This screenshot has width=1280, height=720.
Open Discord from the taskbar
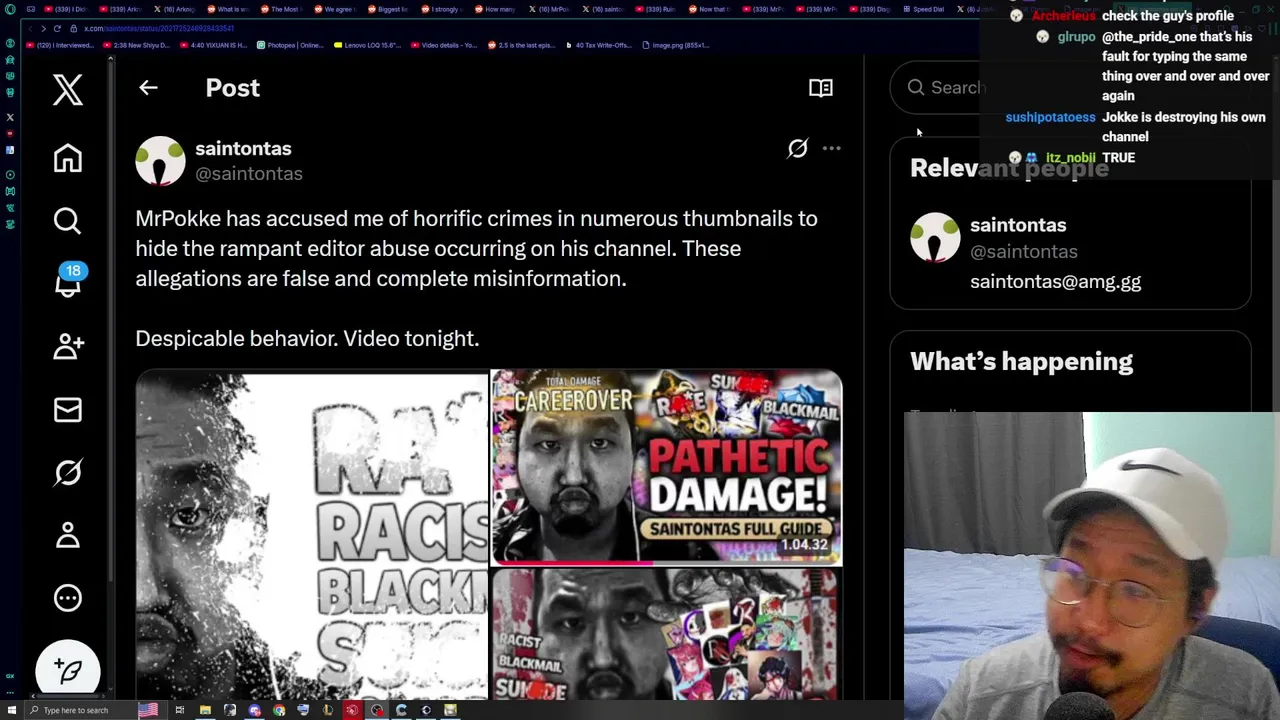tap(254, 710)
